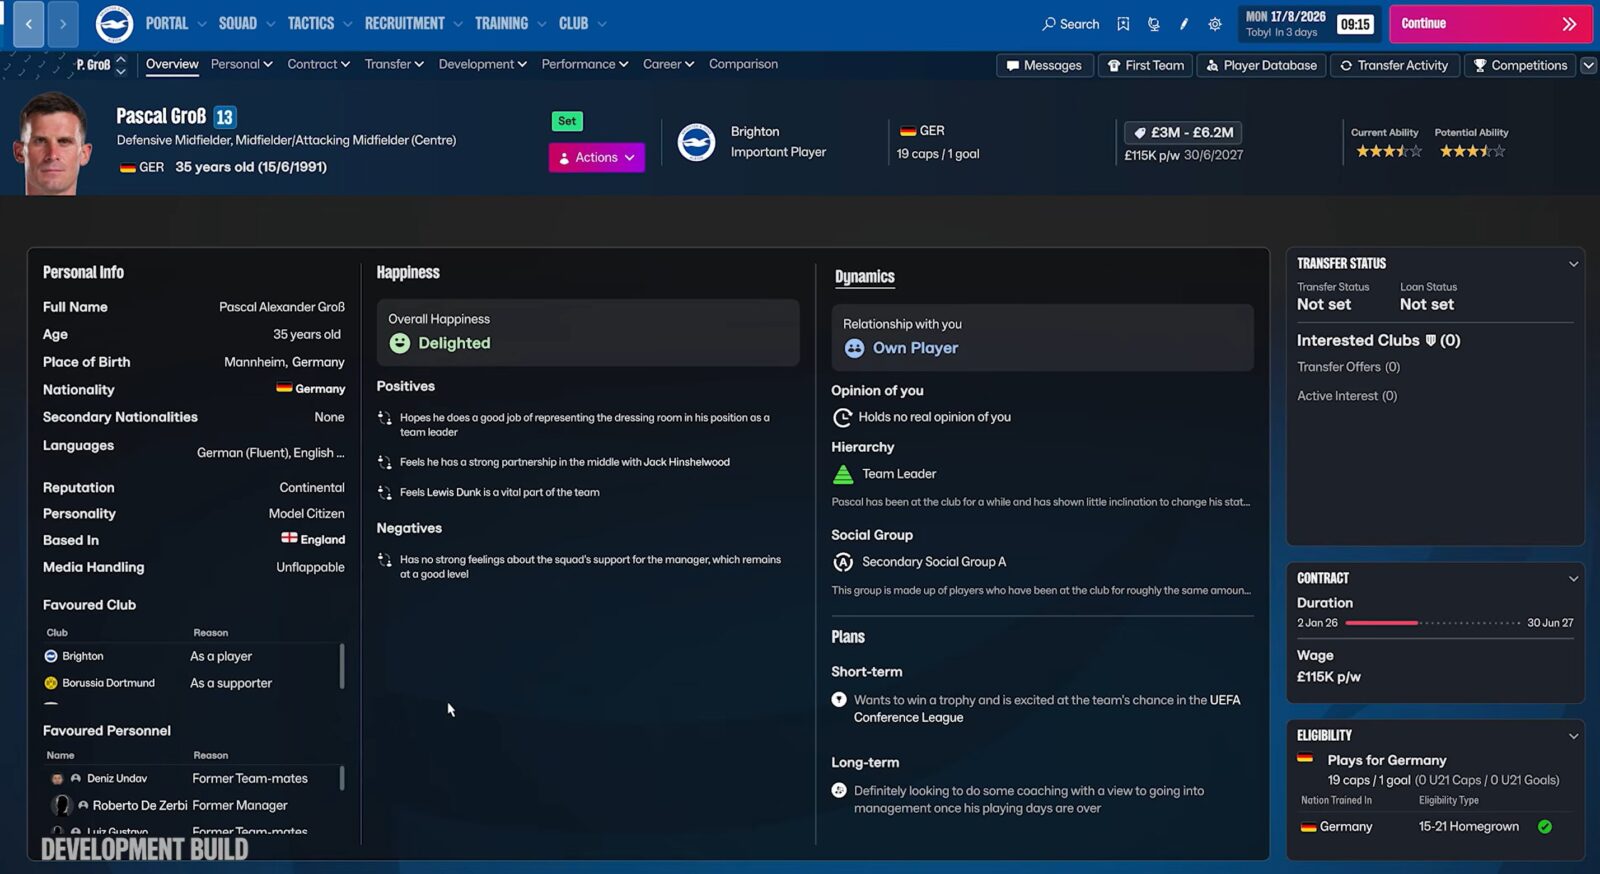The width and height of the screenshot is (1600, 874).
Task: Cycle players with the P. Groß arrows
Action: pyautogui.click(x=121, y=65)
